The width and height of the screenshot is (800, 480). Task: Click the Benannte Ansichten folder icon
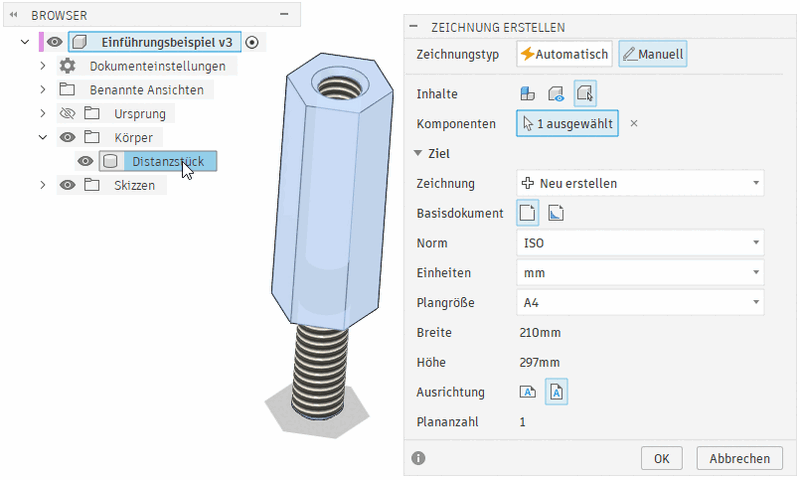click(x=67, y=90)
